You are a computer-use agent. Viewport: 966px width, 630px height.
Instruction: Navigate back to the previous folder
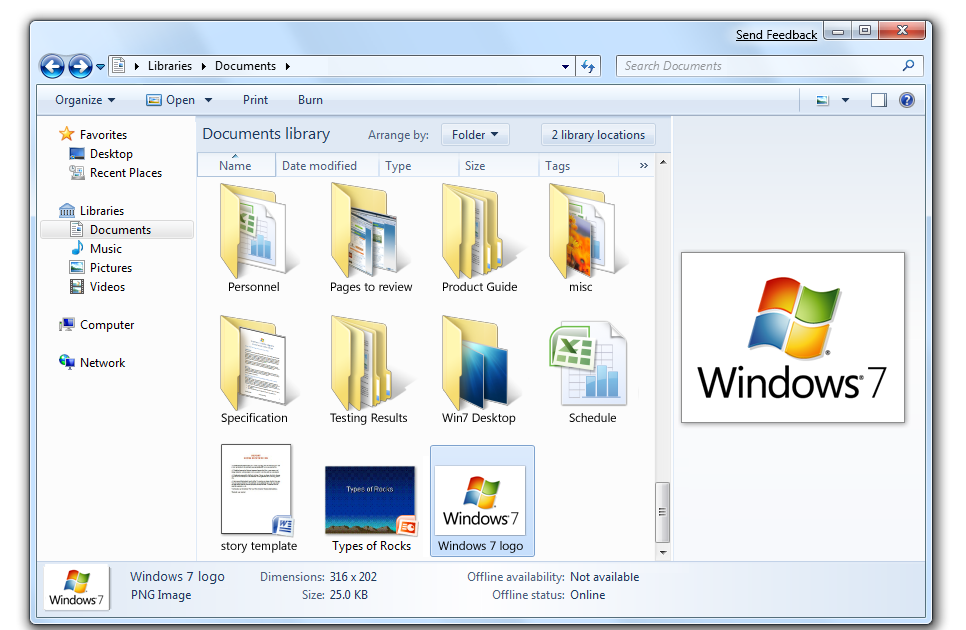52,66
